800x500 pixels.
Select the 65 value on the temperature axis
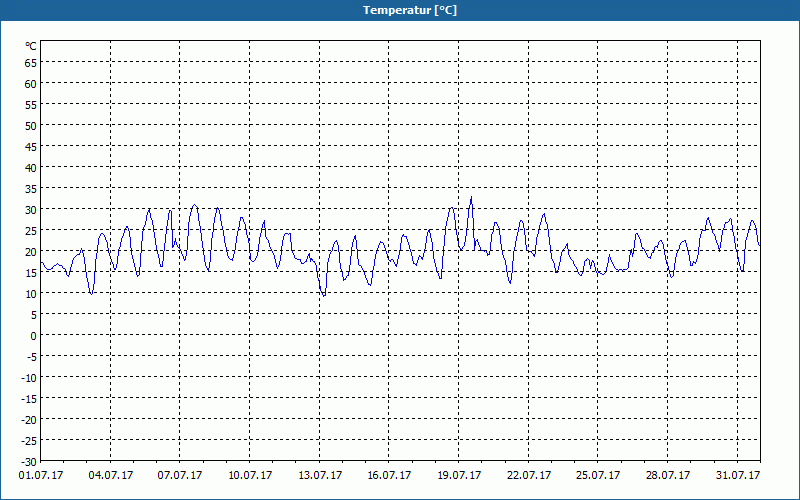tap(31, 63)
